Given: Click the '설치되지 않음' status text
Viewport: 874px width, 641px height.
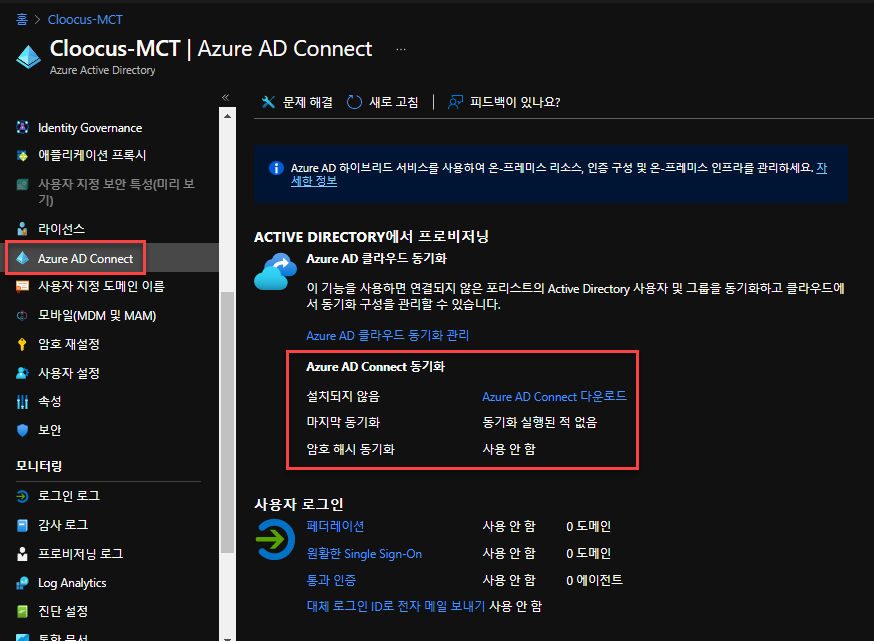Looking at the screenshot, I should click(343, 396).
